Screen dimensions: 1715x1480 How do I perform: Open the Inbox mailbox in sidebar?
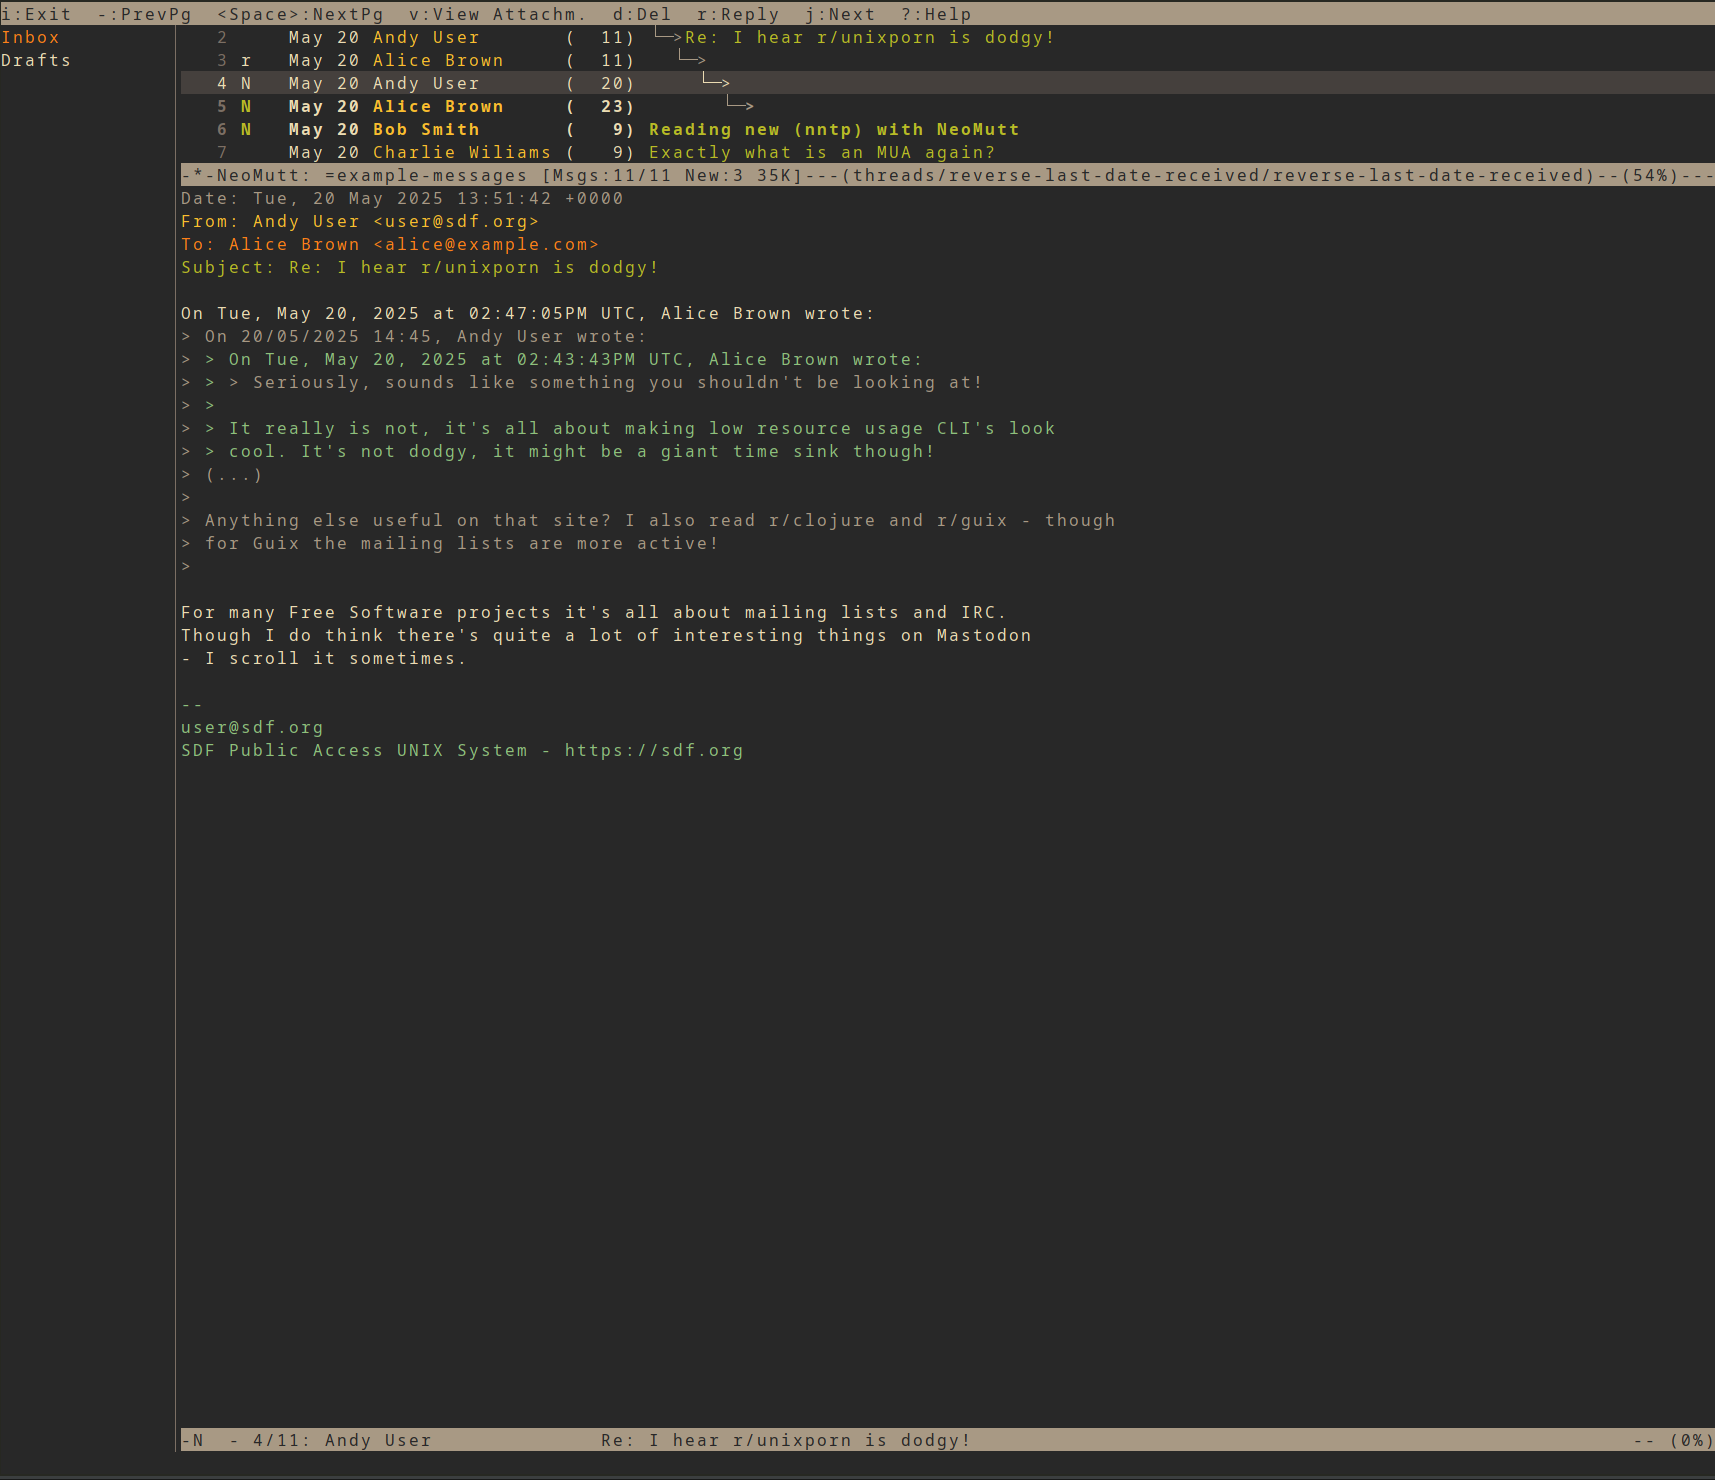[30, 37]
